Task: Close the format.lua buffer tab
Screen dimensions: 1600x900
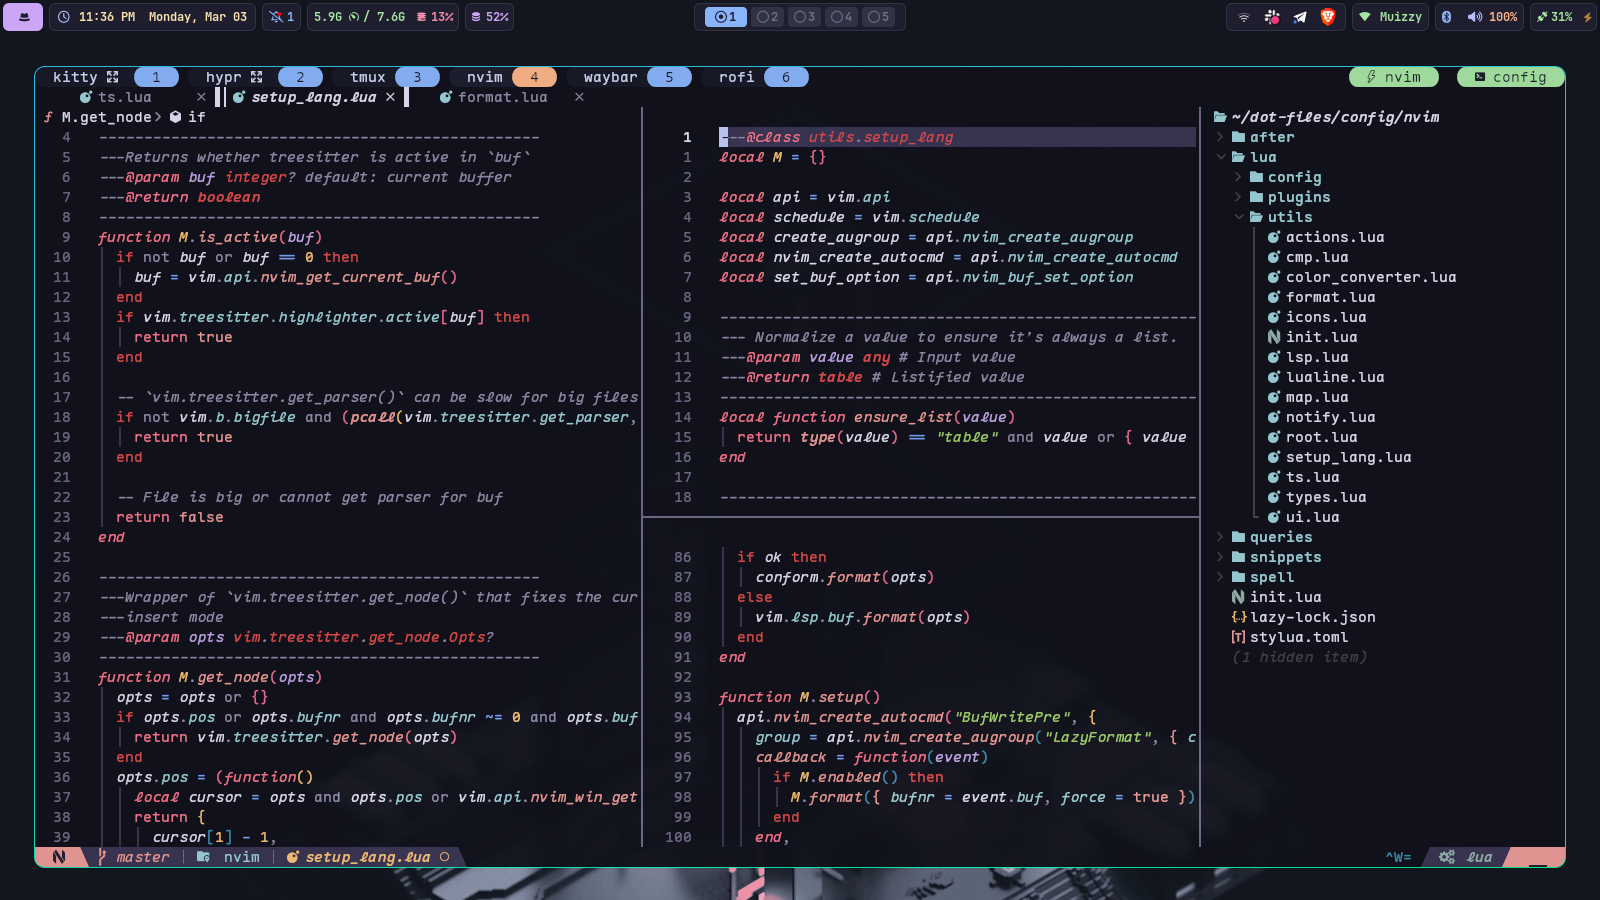Action: pyautogui.click(x=579, y=97)
